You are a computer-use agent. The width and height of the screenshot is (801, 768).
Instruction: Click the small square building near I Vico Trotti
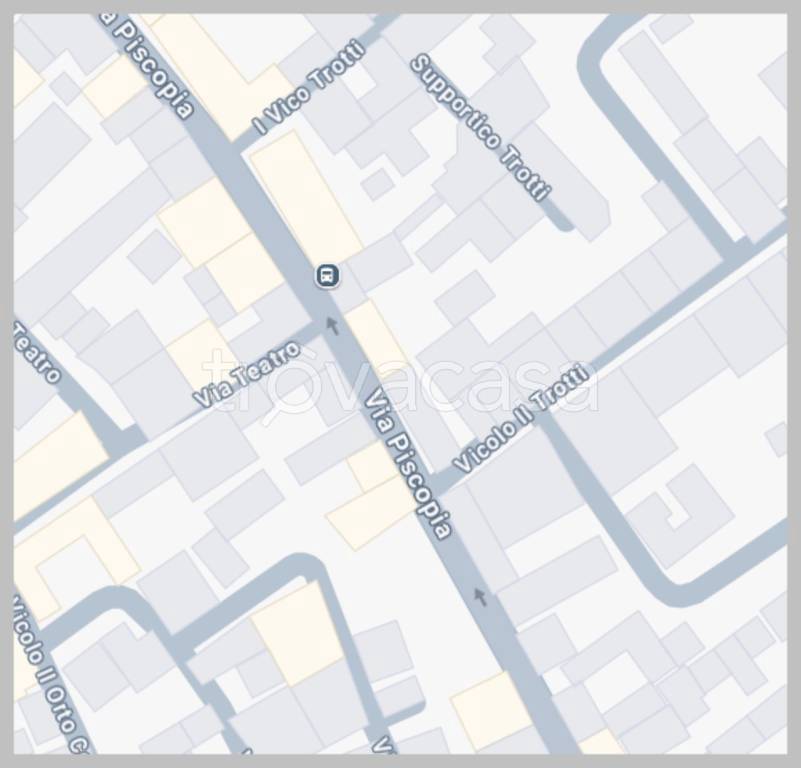pos(378,184)
